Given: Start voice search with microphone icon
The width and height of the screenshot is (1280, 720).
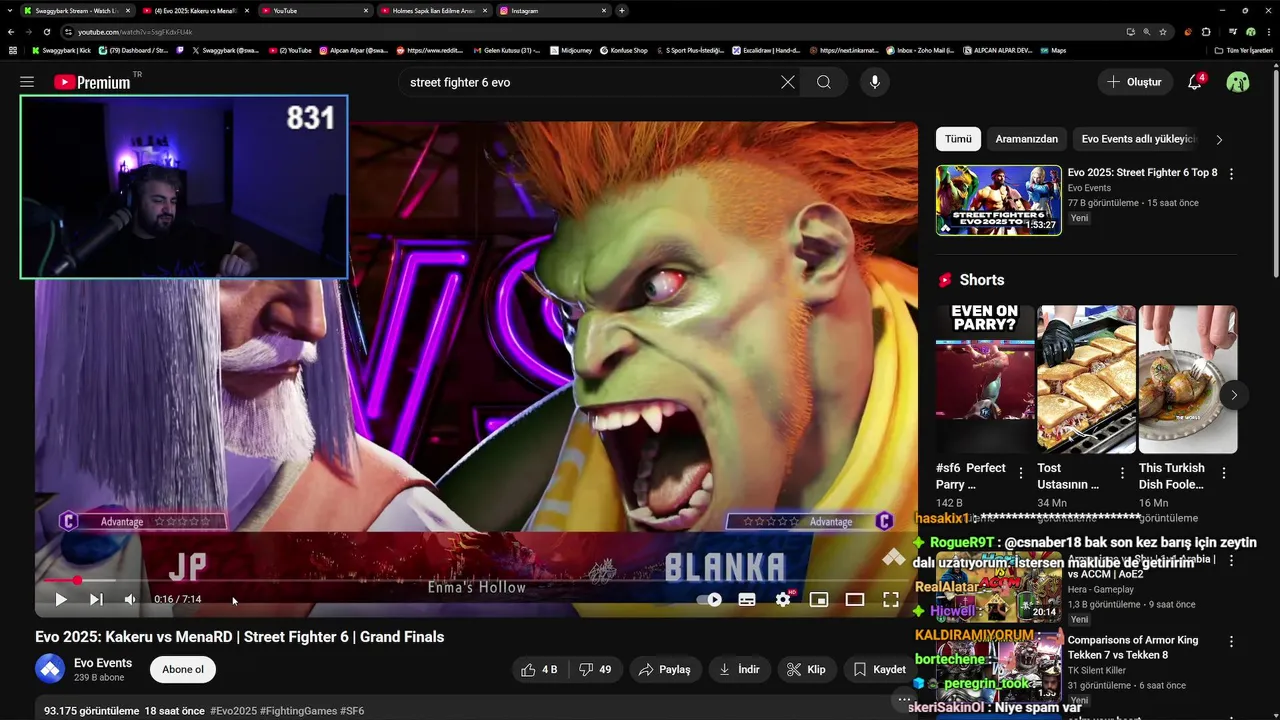Looking at the screenshot, I should pyautogui.click(x=875, y=82).
